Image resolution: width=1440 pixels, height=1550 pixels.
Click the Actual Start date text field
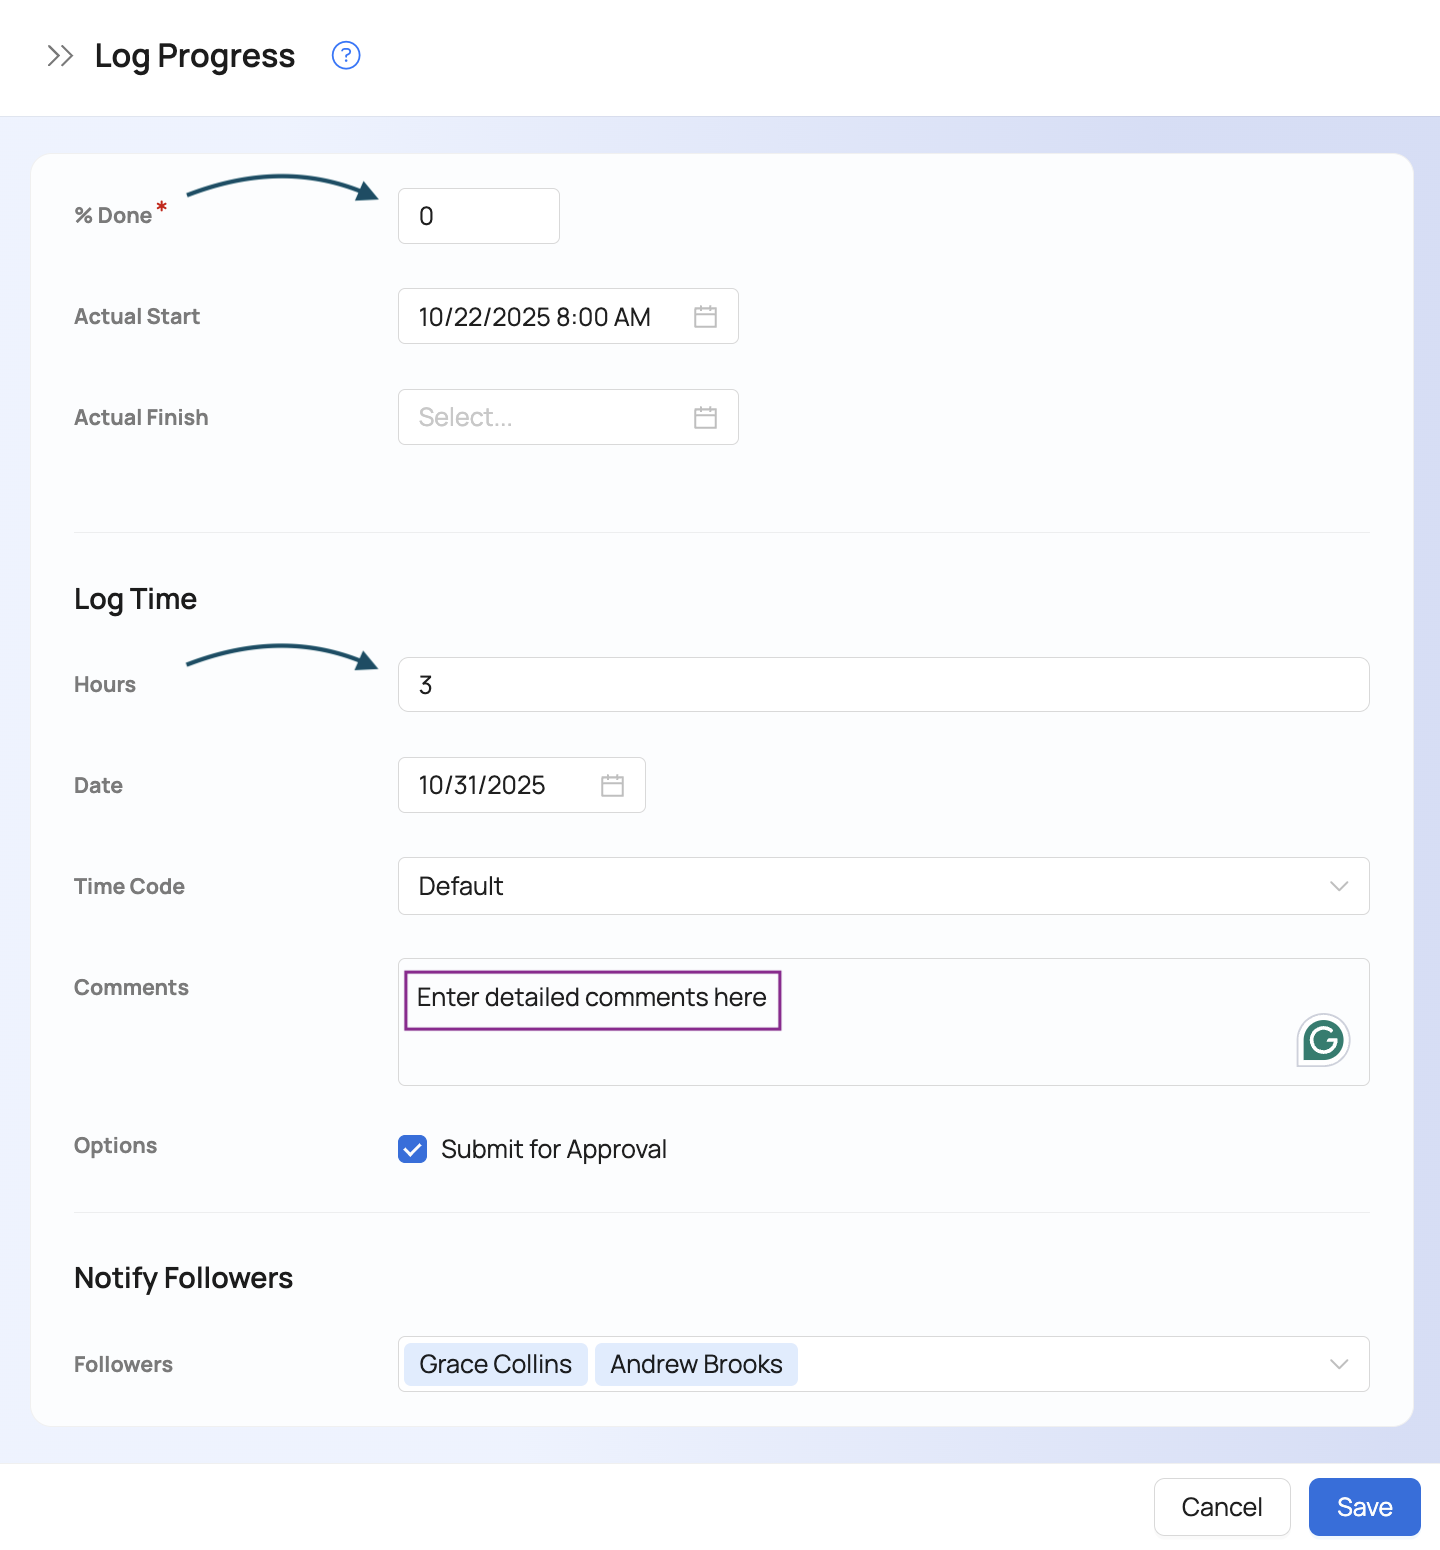click(x=540, y=317)
